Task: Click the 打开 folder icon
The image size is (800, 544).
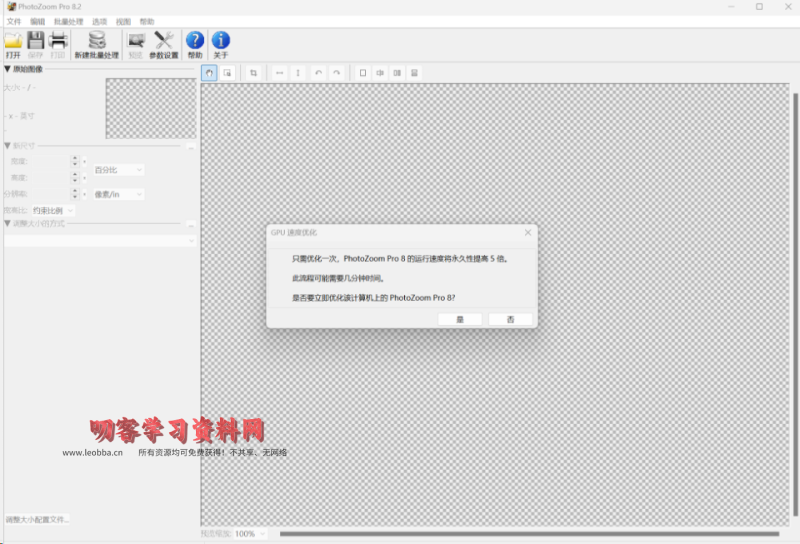Action: [13, 40]
